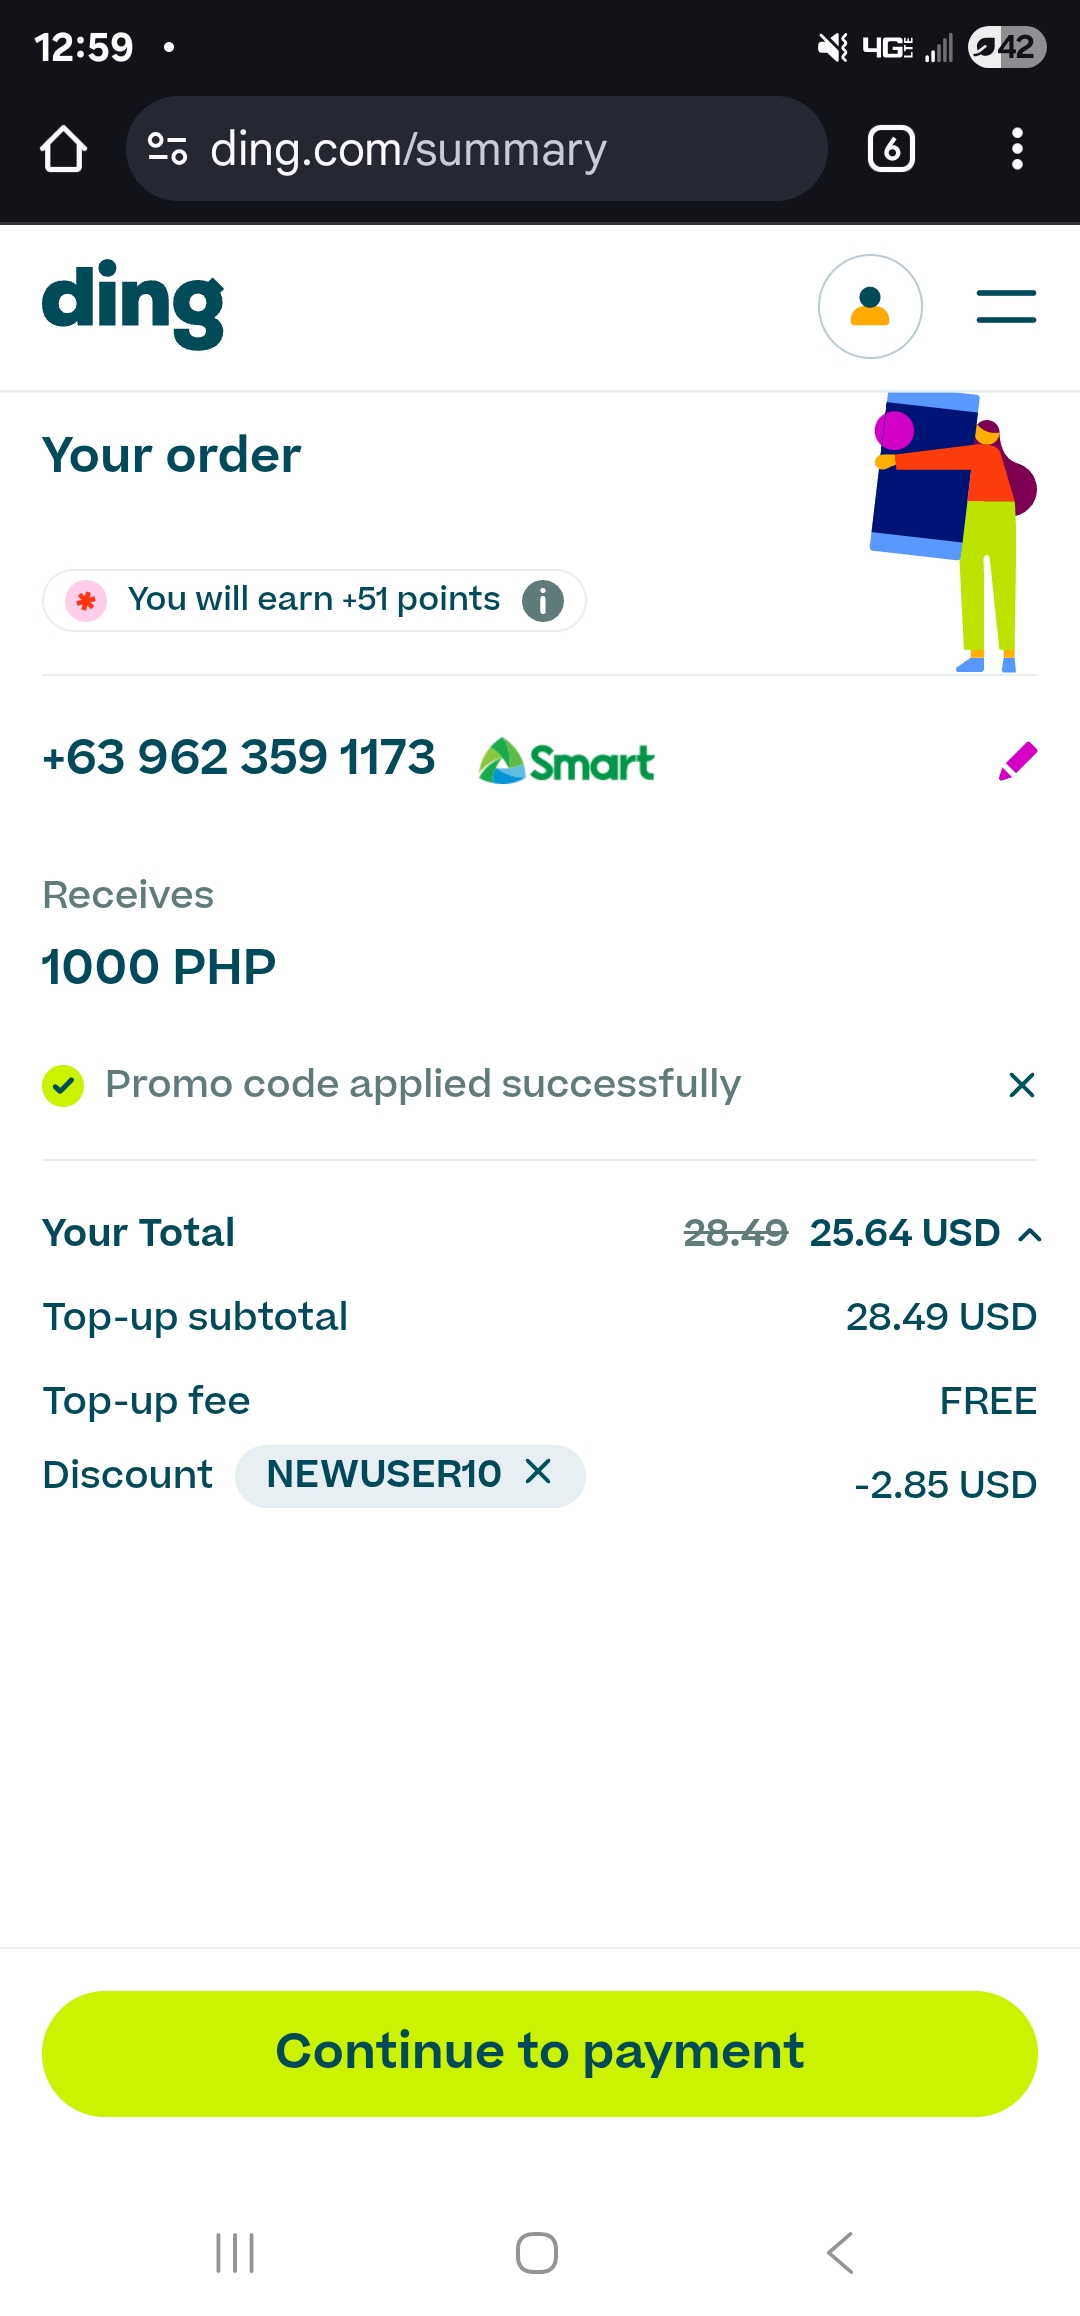Collapse the Your Total breakdown

[x=1030, y=1235]
